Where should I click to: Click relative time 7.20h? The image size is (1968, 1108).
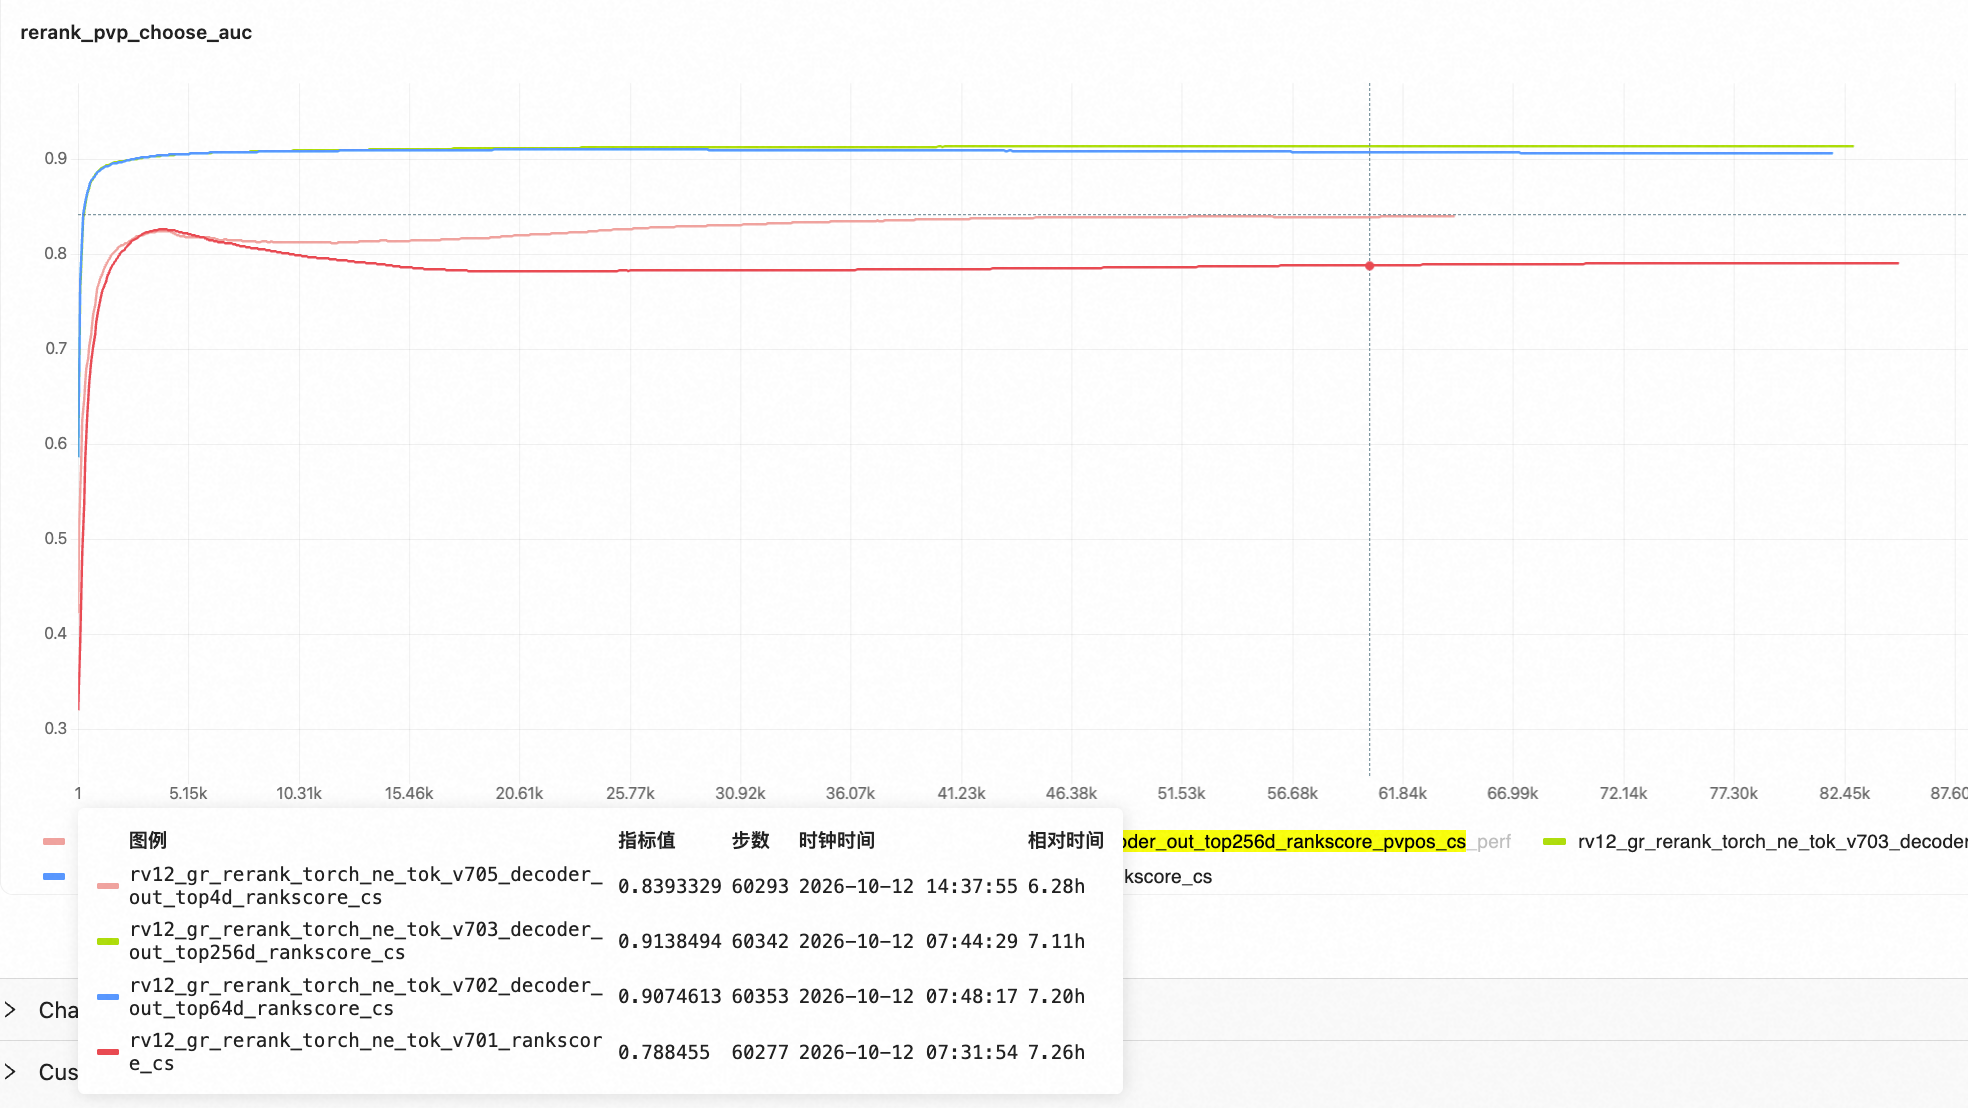tap(1056, 996)
